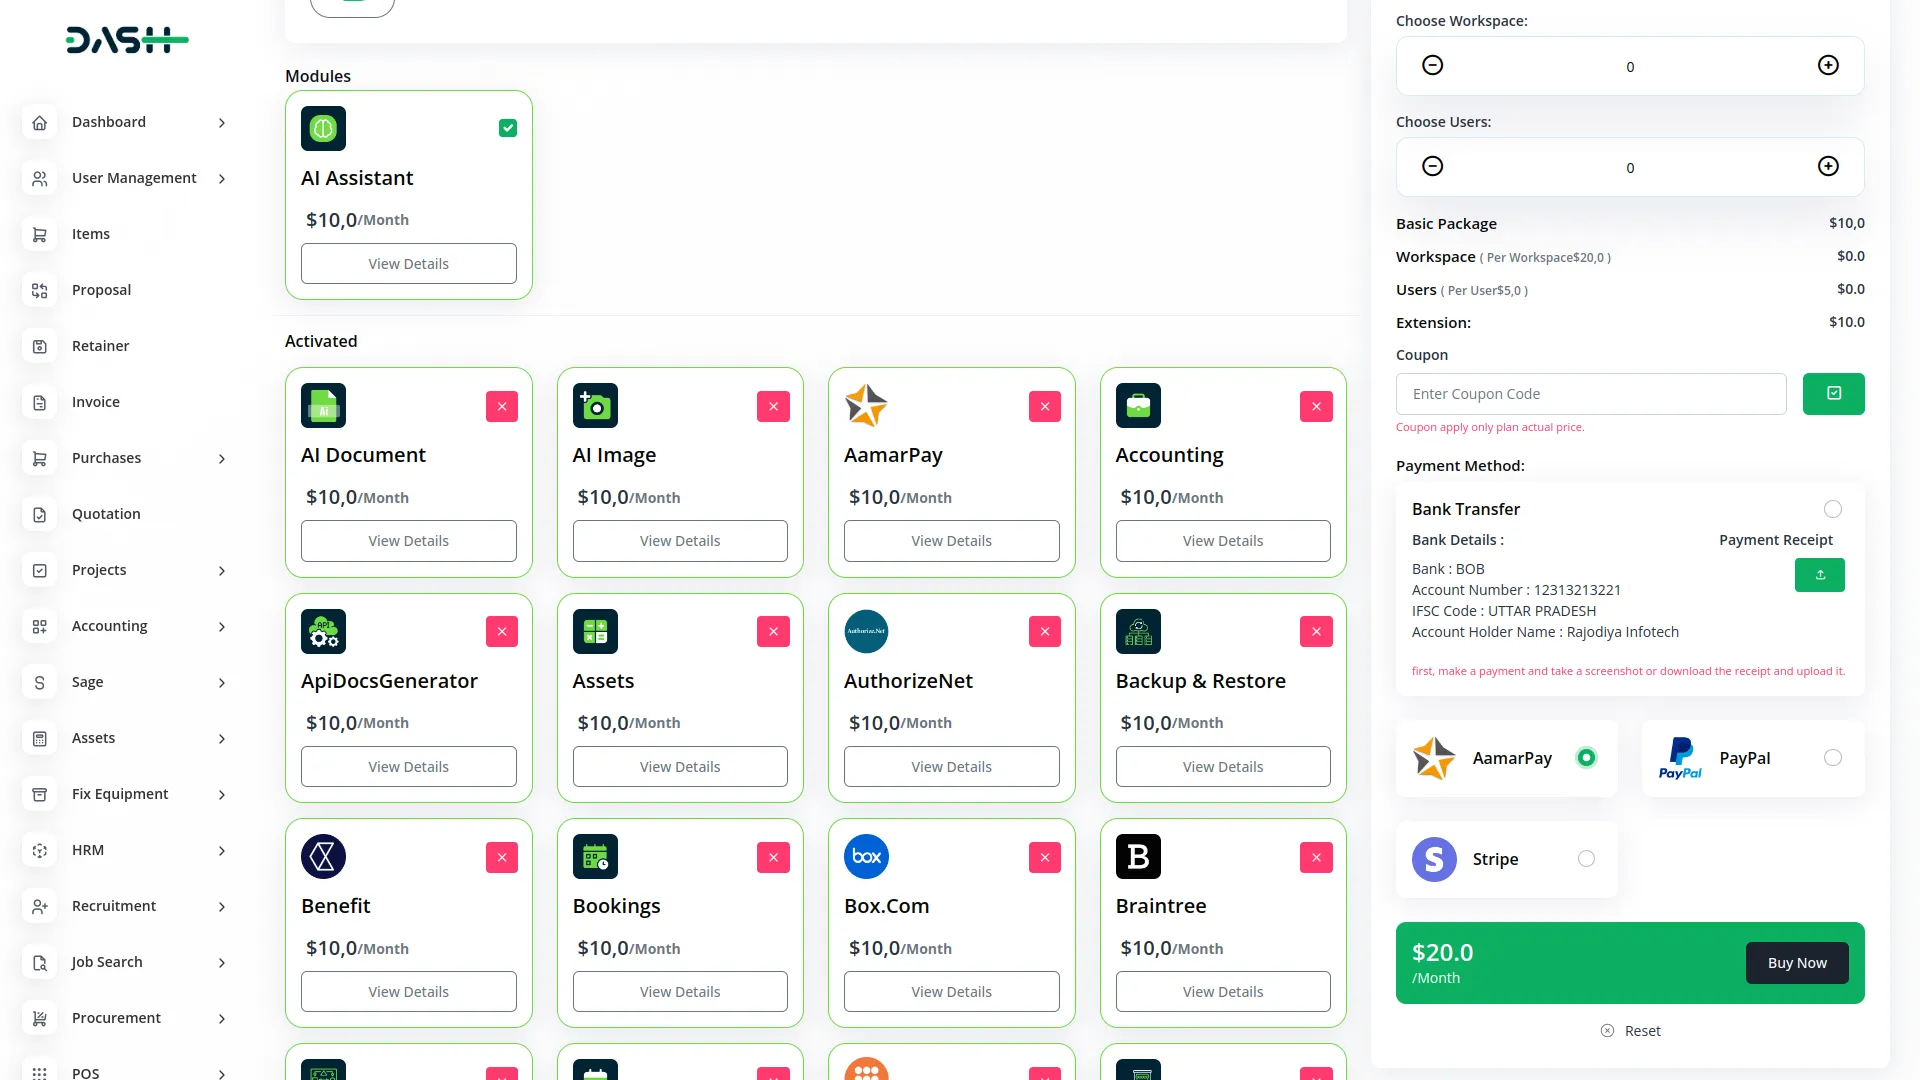Remove the Braintree module using red X
Image resolution: width=1920 pixels, height=1080 pixels.
[1316, 857]
